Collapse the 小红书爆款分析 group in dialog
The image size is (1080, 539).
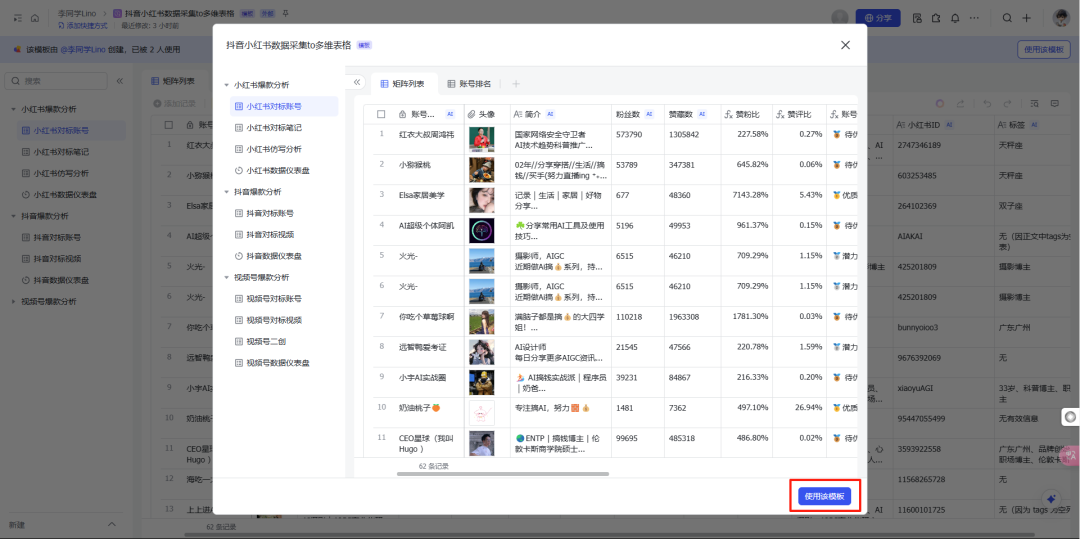click(226, 85)
